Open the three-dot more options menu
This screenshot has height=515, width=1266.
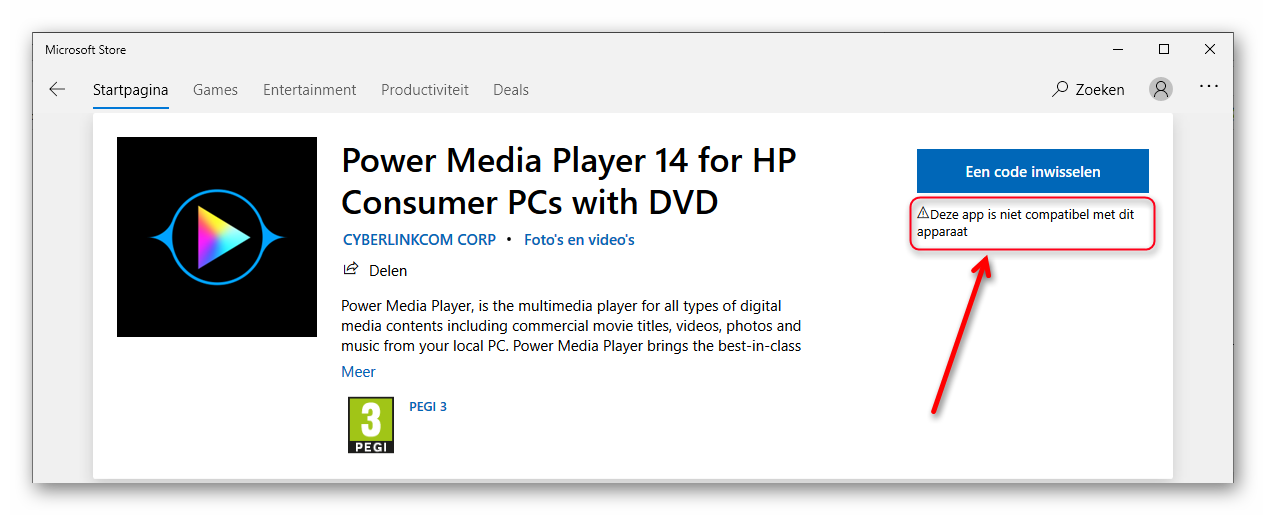click(x=1209, y=87)
